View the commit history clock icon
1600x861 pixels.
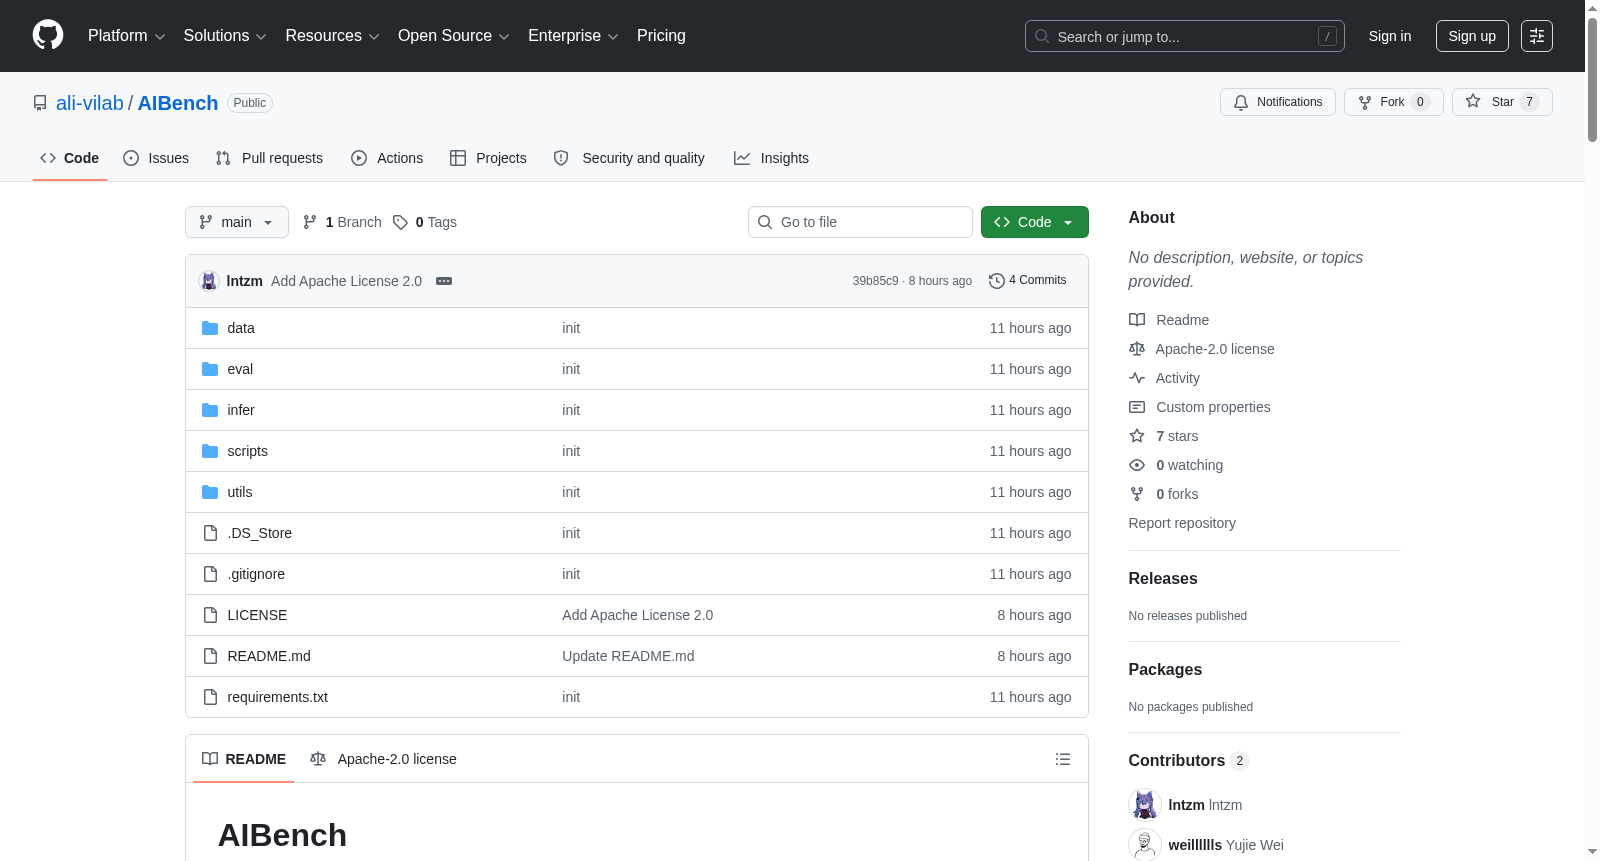click(x=996, y=281)
